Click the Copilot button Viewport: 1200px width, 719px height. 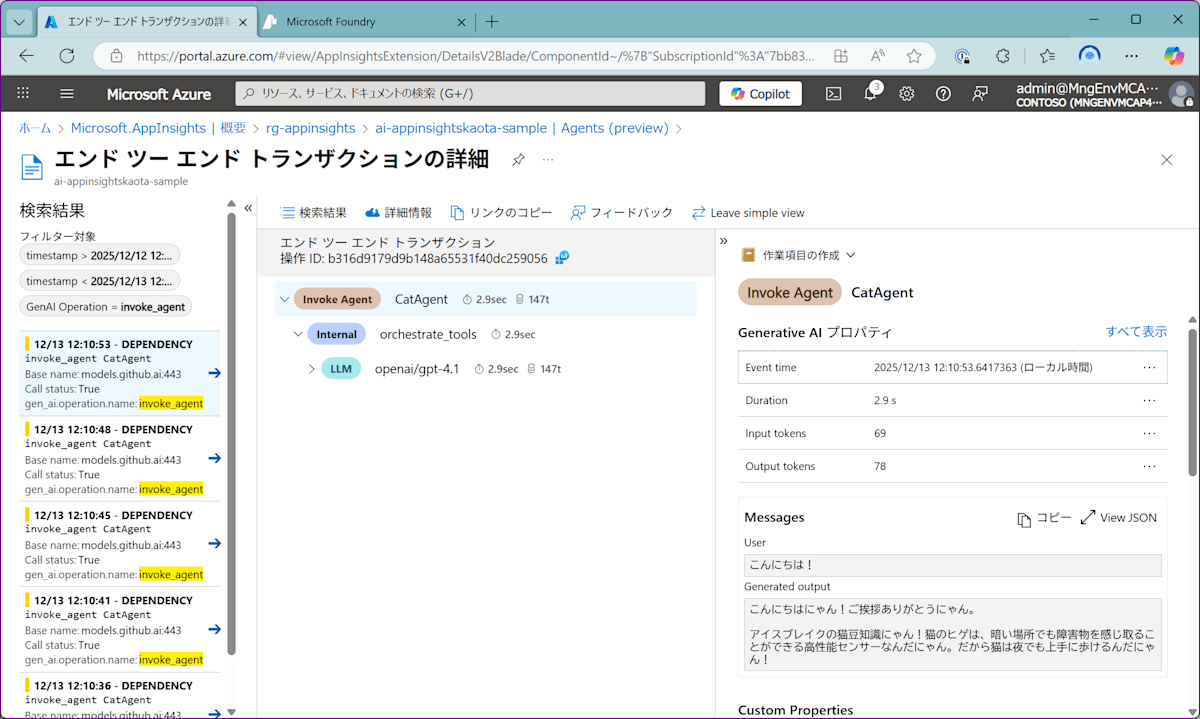761,93
